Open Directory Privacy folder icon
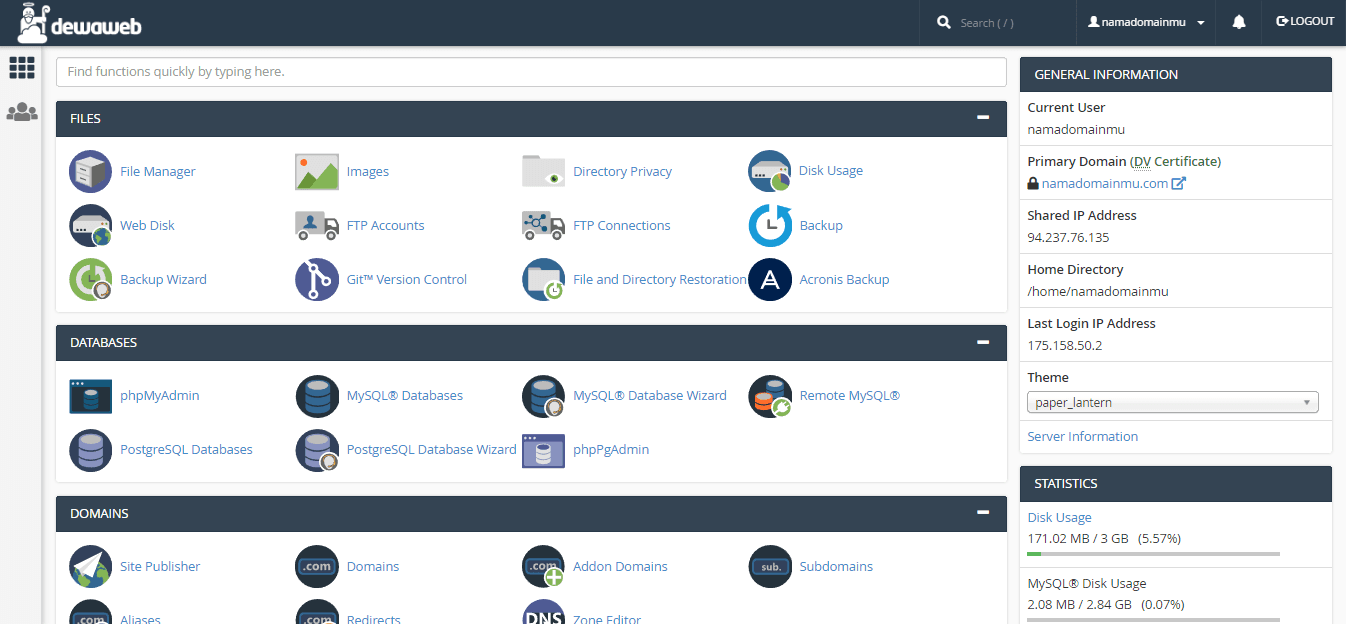The image size is (1346, 624). pos(543,171)
